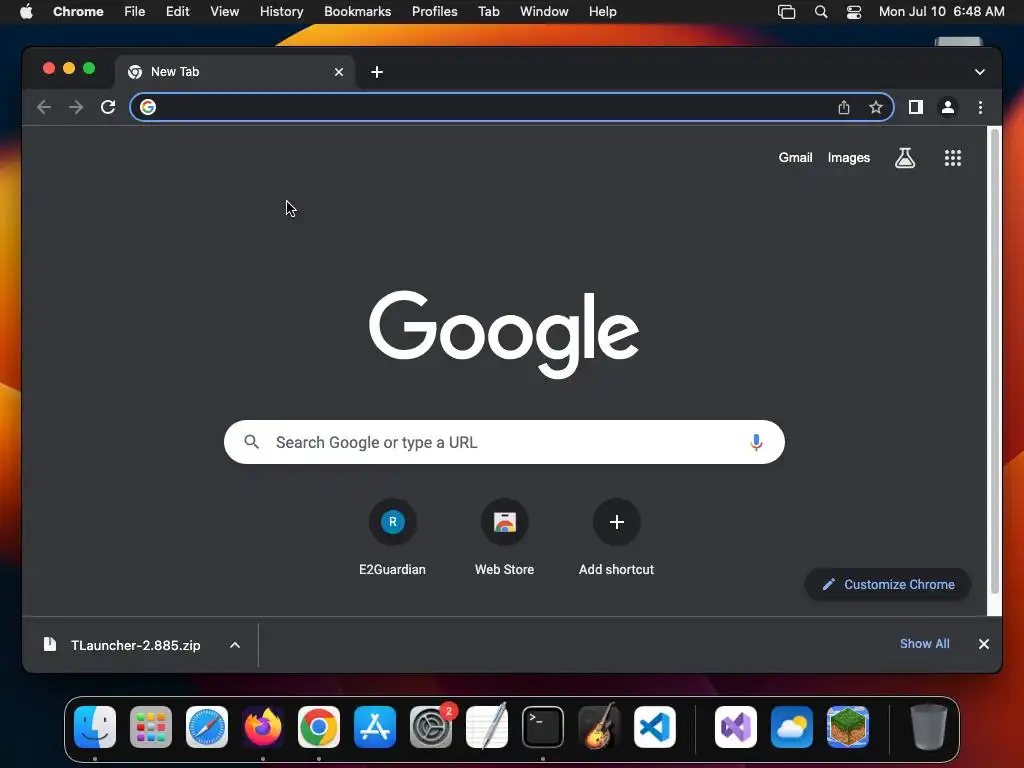This screenshot has height=768, width=1024.
Task: Open the Gmail link
Action: coord(795,157)
